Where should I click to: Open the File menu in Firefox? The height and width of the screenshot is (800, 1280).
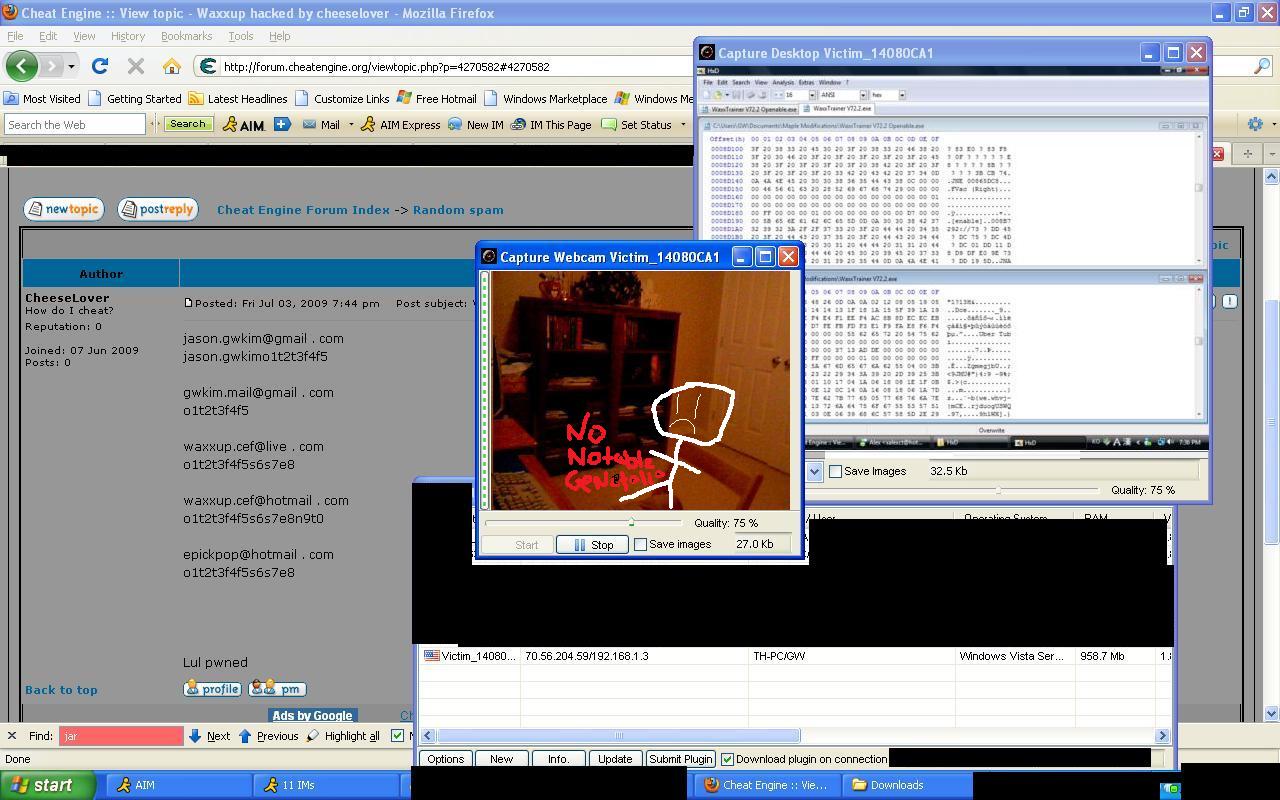click(15, 36)
